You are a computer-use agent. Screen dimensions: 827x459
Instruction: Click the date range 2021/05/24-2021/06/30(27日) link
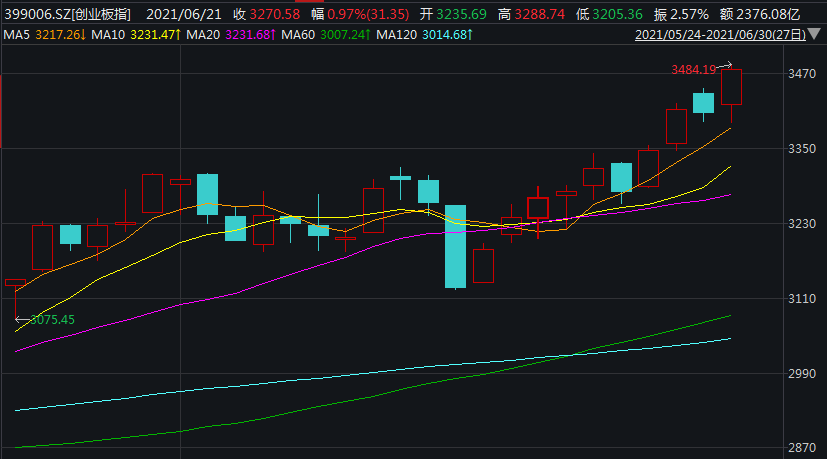(x=720, y=35)
